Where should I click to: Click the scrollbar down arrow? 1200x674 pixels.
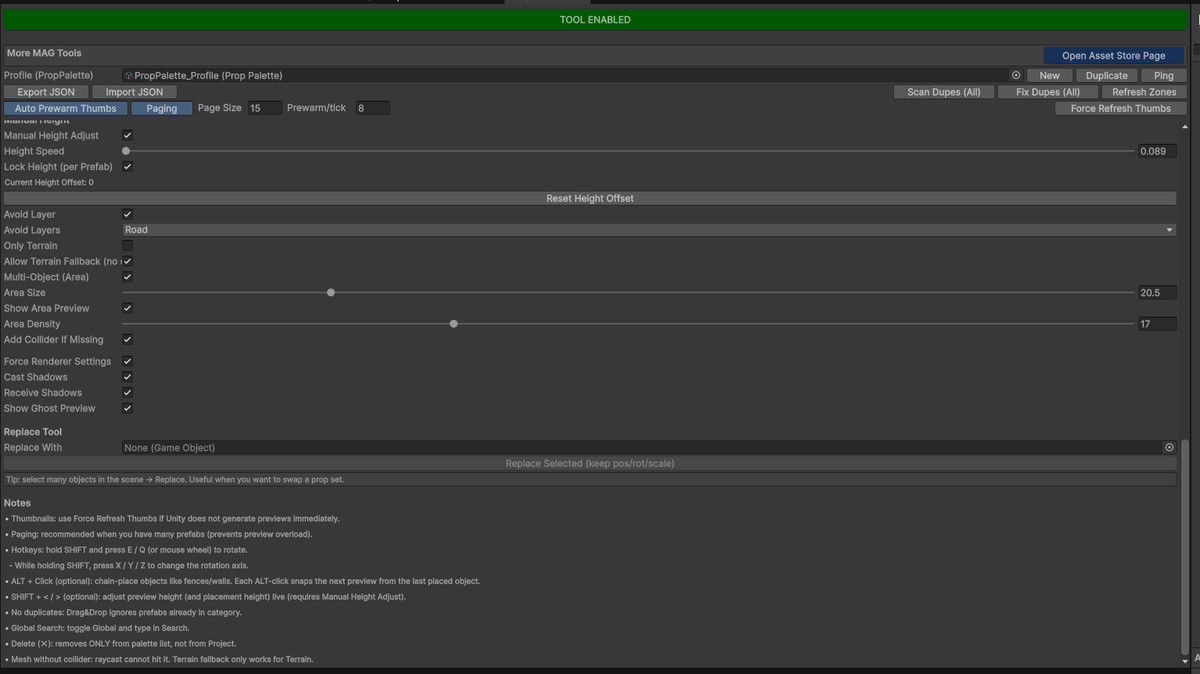(1187, 661)
